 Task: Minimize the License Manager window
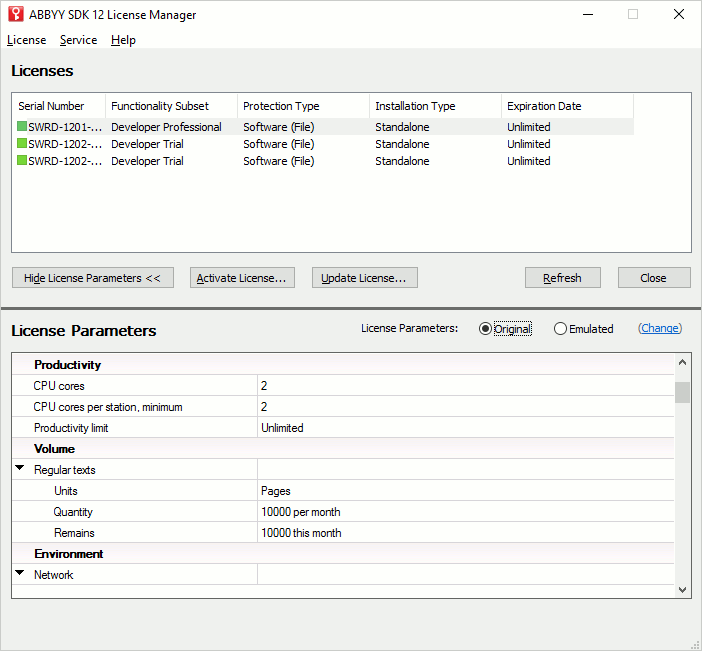point(588,14)
